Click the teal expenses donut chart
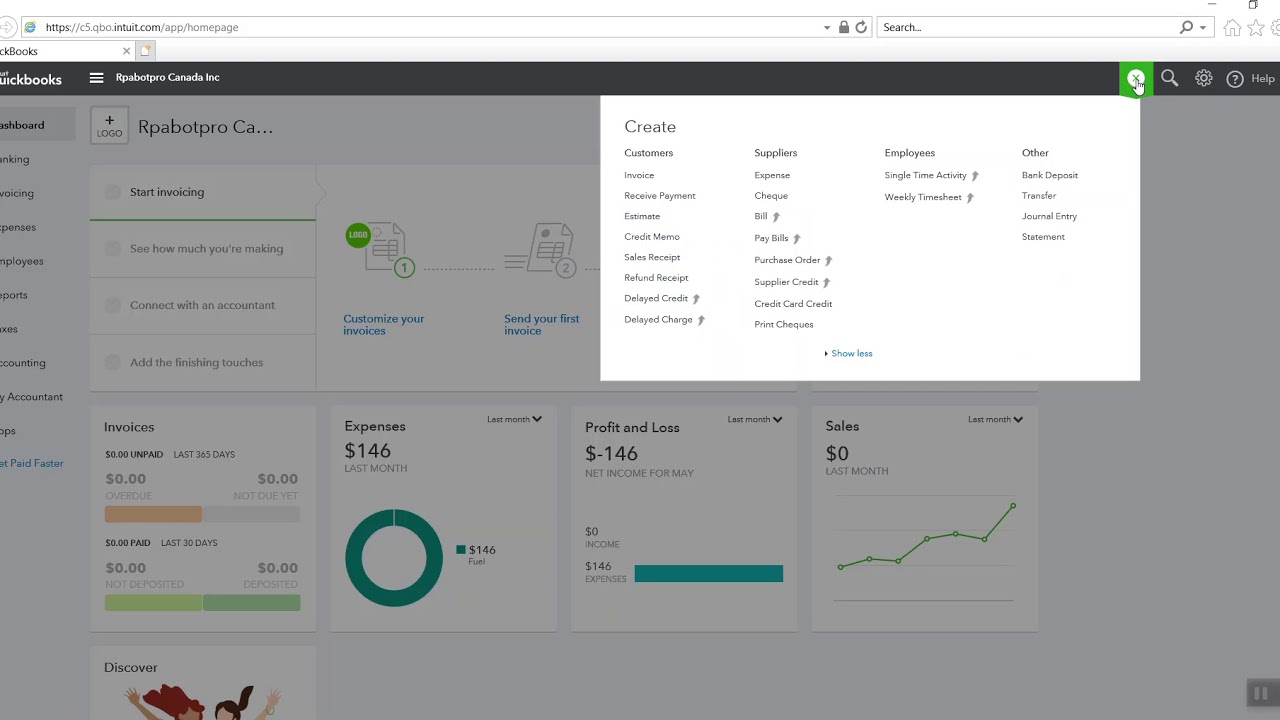This screenshot has height=720, width=1280. coord(394,558)
